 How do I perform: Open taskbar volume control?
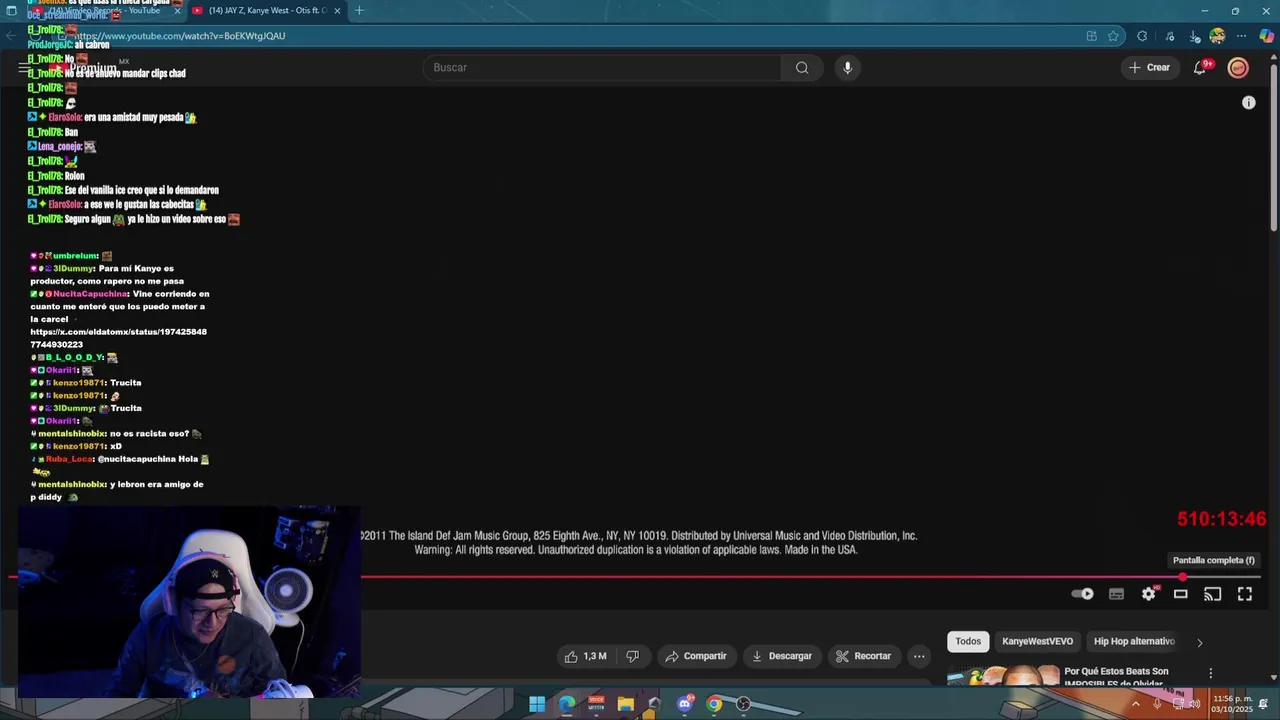(x=1194, y=704)
